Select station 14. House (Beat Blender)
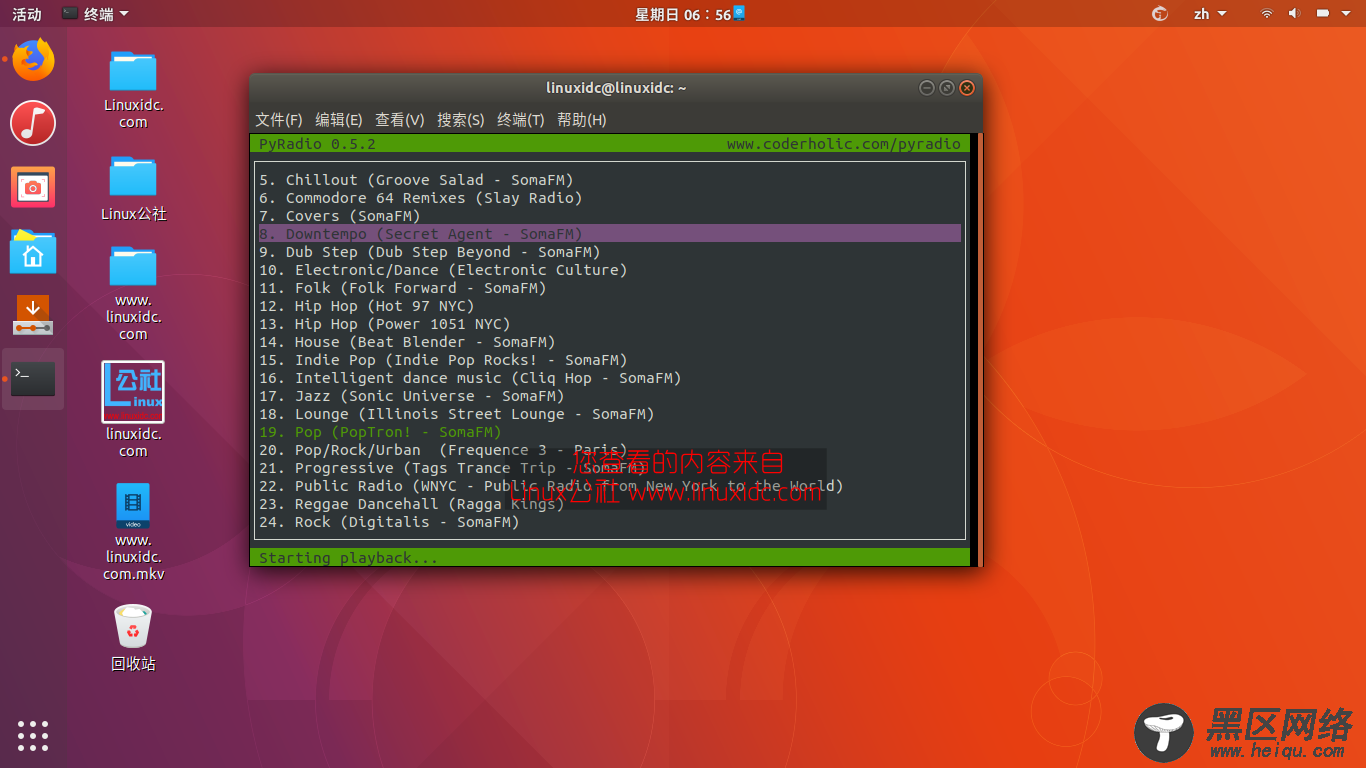Image resolution: width=1366 pixels, height=768 pixels. [610, 342]
